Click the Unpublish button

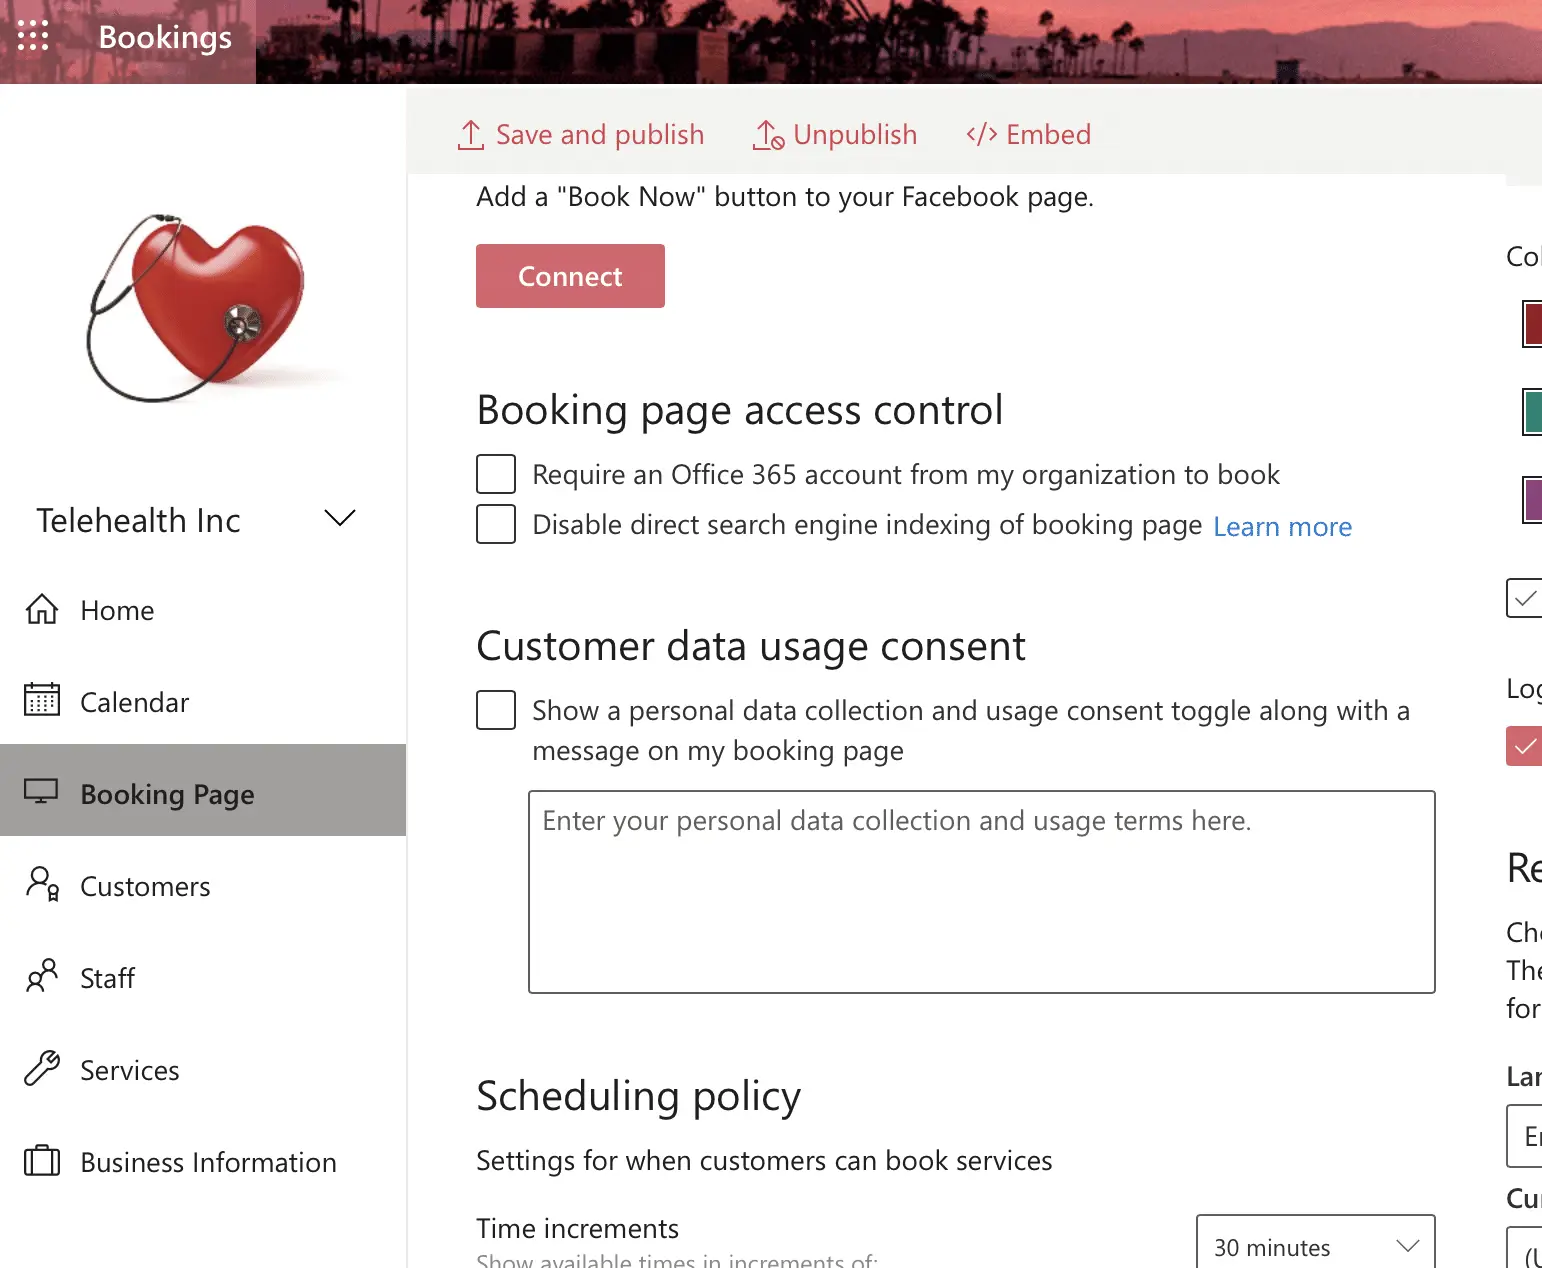835,135
